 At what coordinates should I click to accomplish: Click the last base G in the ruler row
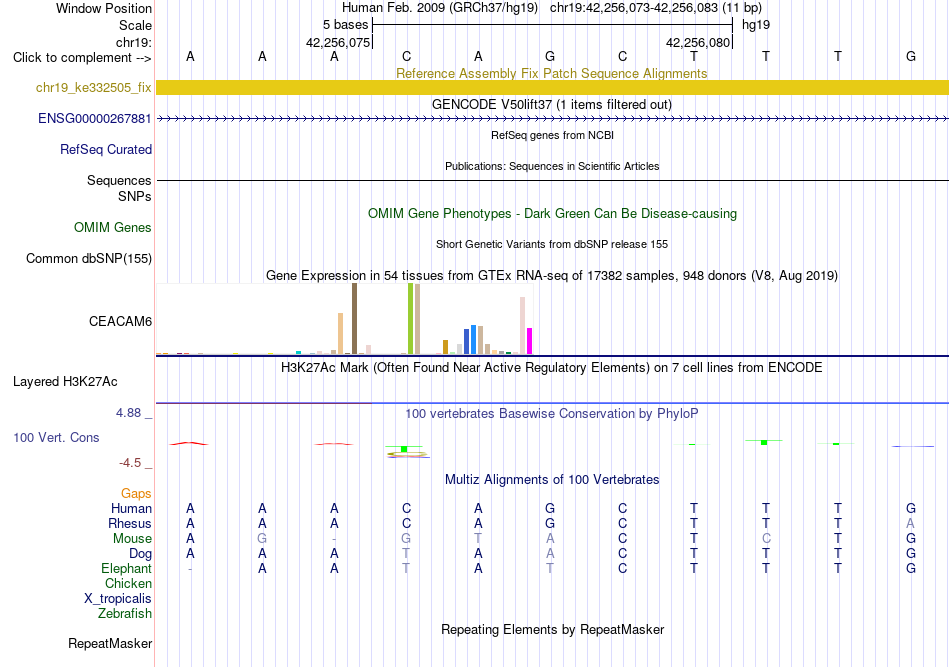click(x=911, y=56)
